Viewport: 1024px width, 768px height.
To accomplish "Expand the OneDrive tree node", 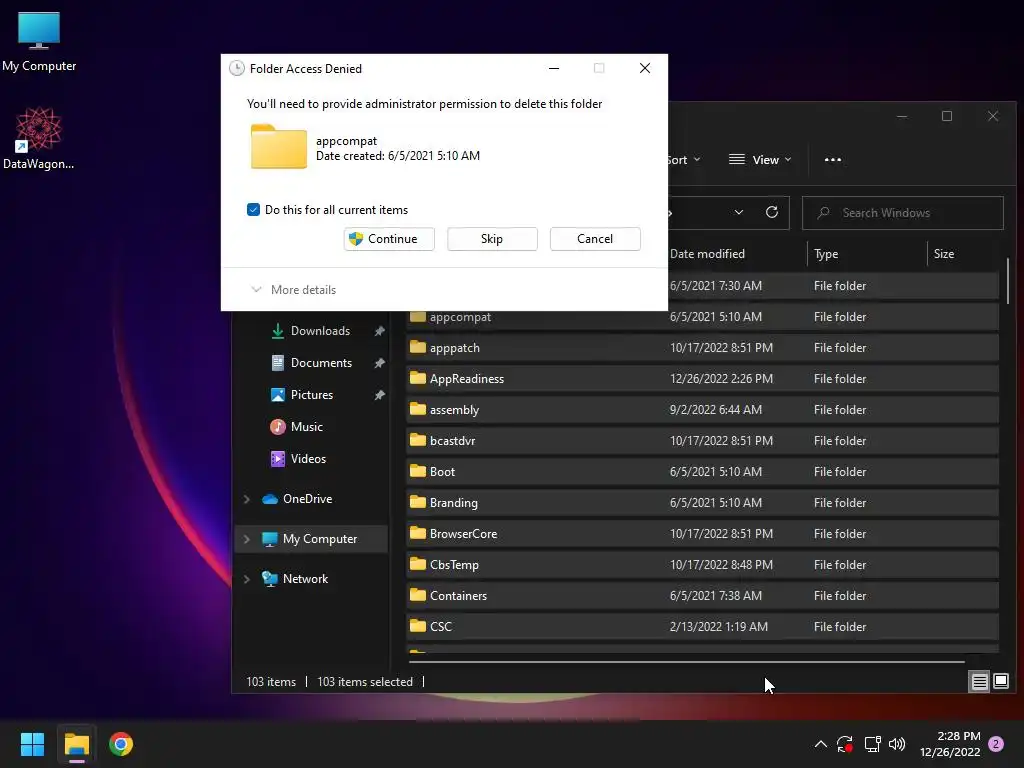I will tap(247, 499).
